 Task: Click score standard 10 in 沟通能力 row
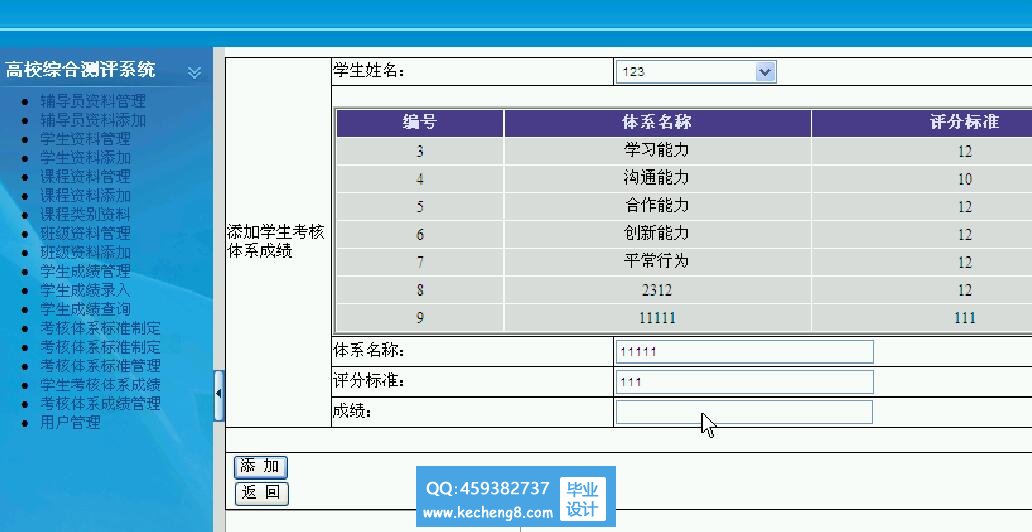pos(964,179)
